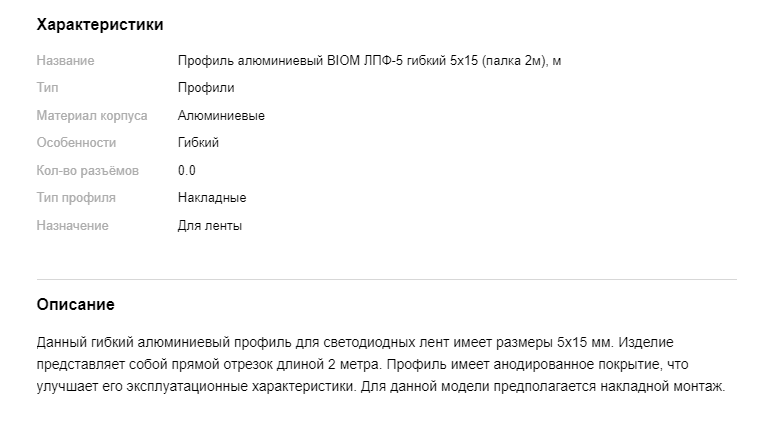
Task: Click the words 'накладной монтаж' in description
Action: [666, 386]
